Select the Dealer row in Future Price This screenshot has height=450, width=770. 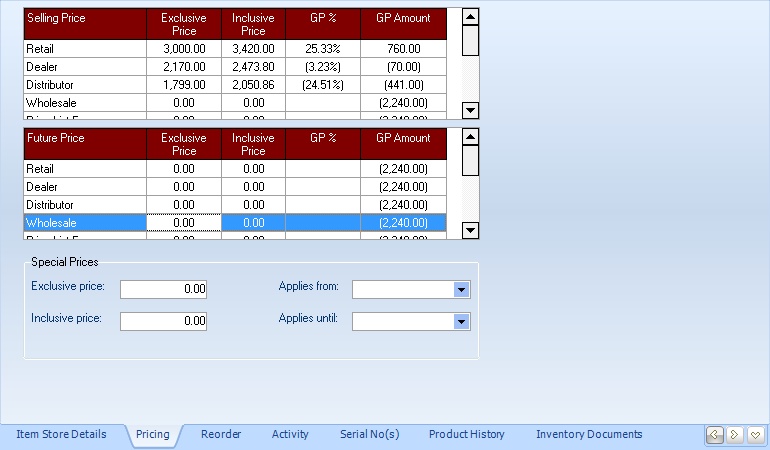click(84, 187)
